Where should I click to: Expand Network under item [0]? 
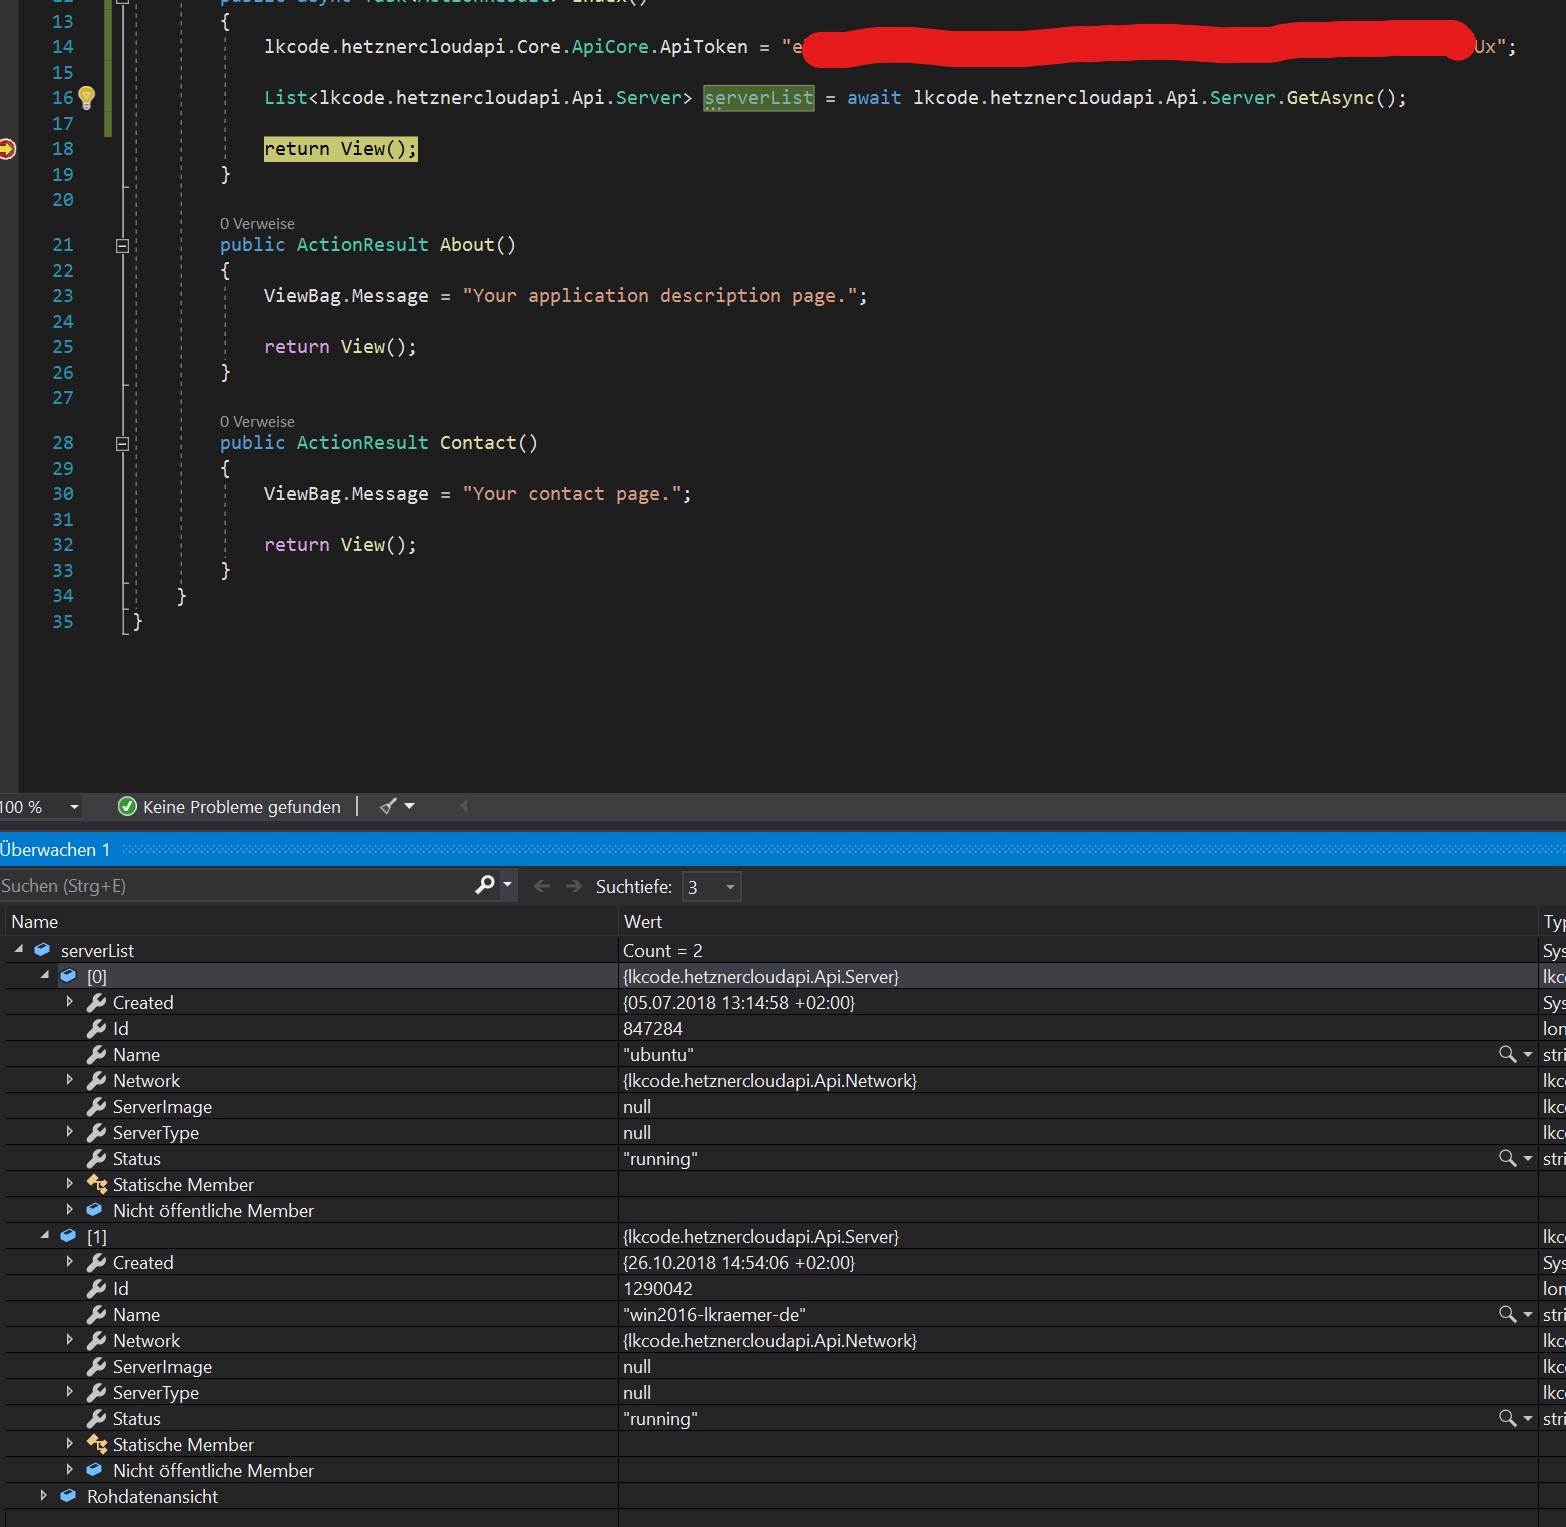point(70,1080)
